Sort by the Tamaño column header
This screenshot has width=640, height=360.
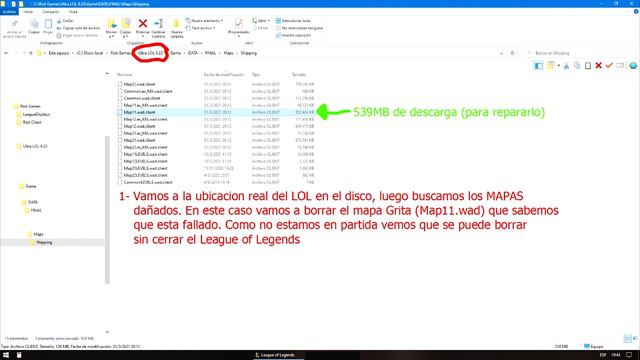pyautogui.click(x=299, y=75)
